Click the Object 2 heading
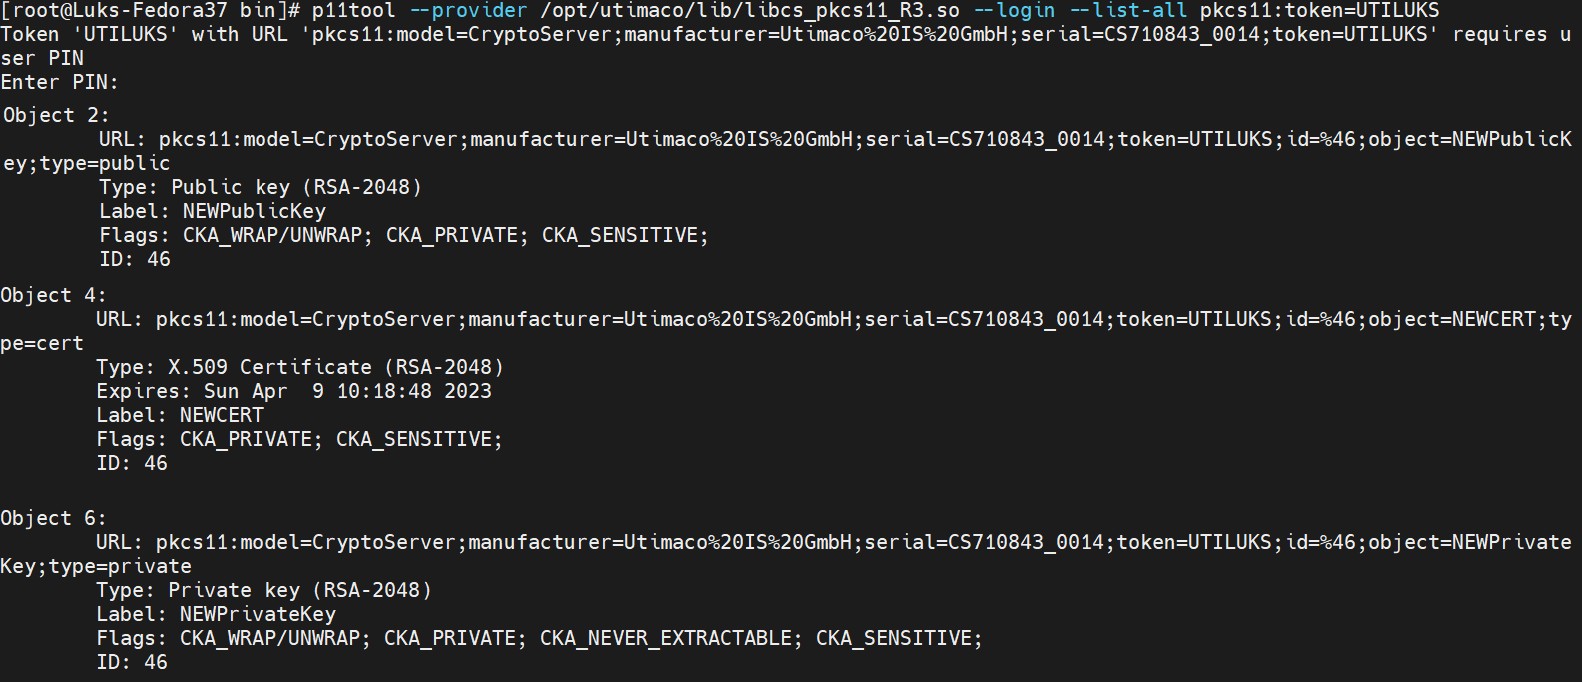The width and height of the screenshot is (1582, 682). pyautogui.click(x=56, y=115)
